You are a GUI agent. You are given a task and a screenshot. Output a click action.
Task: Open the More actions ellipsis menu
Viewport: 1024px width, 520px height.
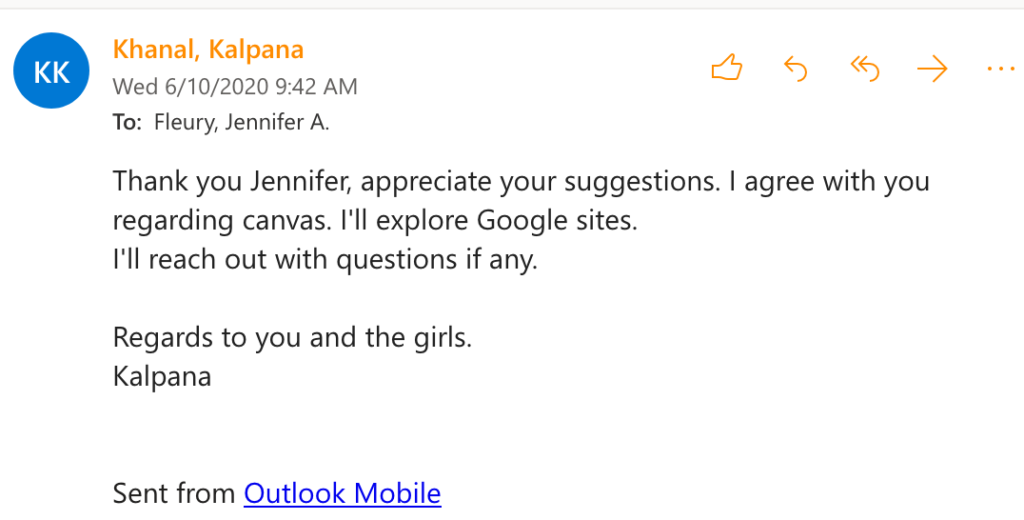[1000, 68]
